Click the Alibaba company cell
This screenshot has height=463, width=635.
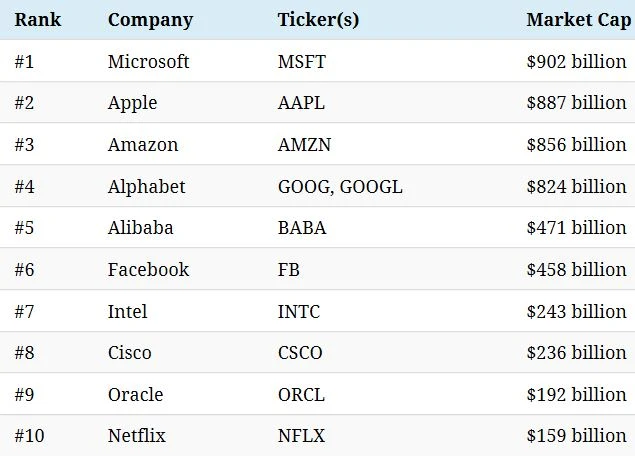click(x=140, y=228)
